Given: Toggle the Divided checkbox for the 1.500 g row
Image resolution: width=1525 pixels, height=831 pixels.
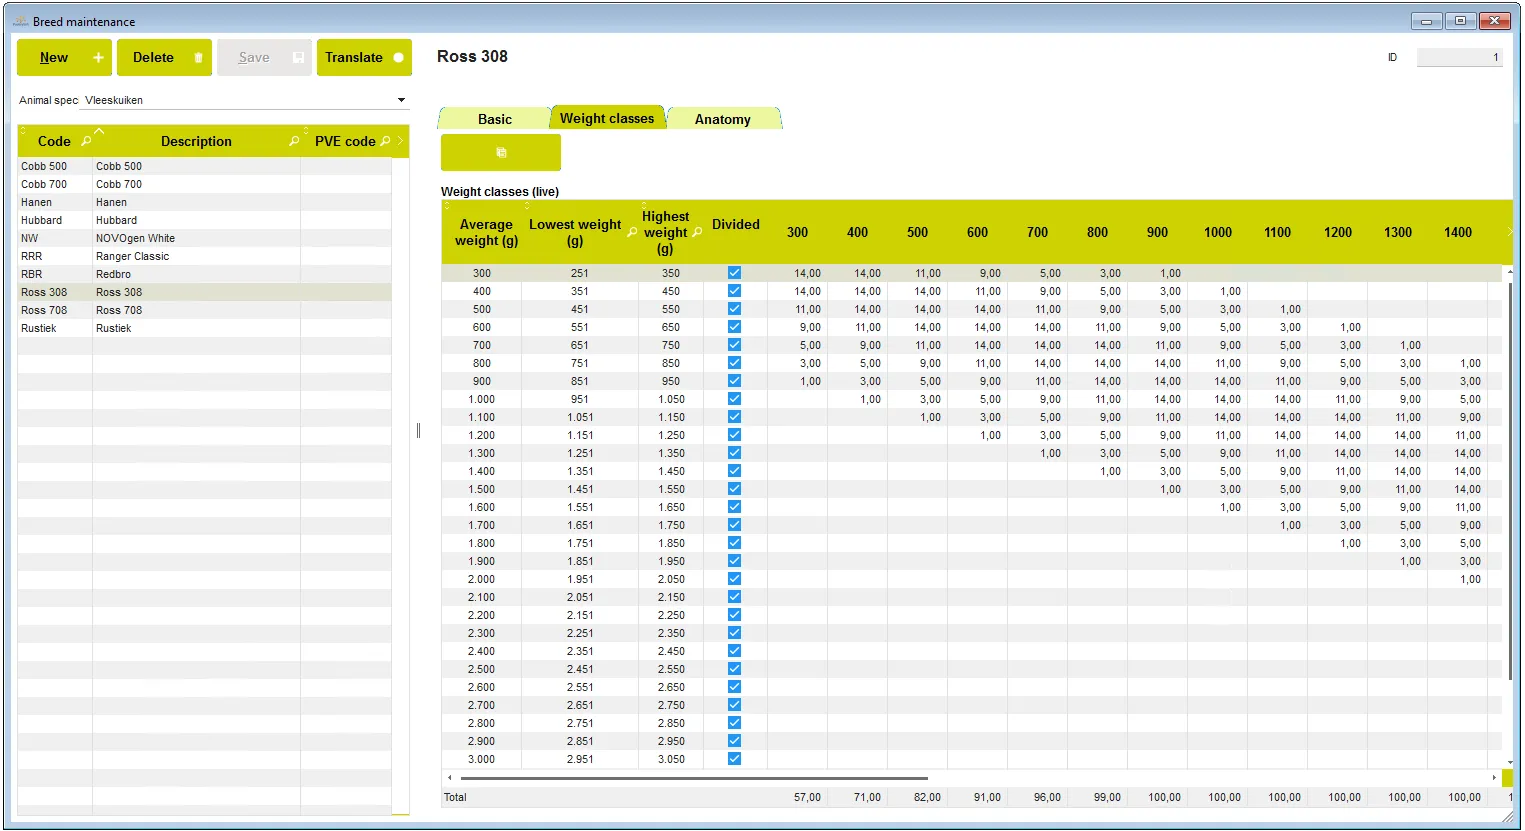Looking at the screenshot, I should tap(734, 489).
